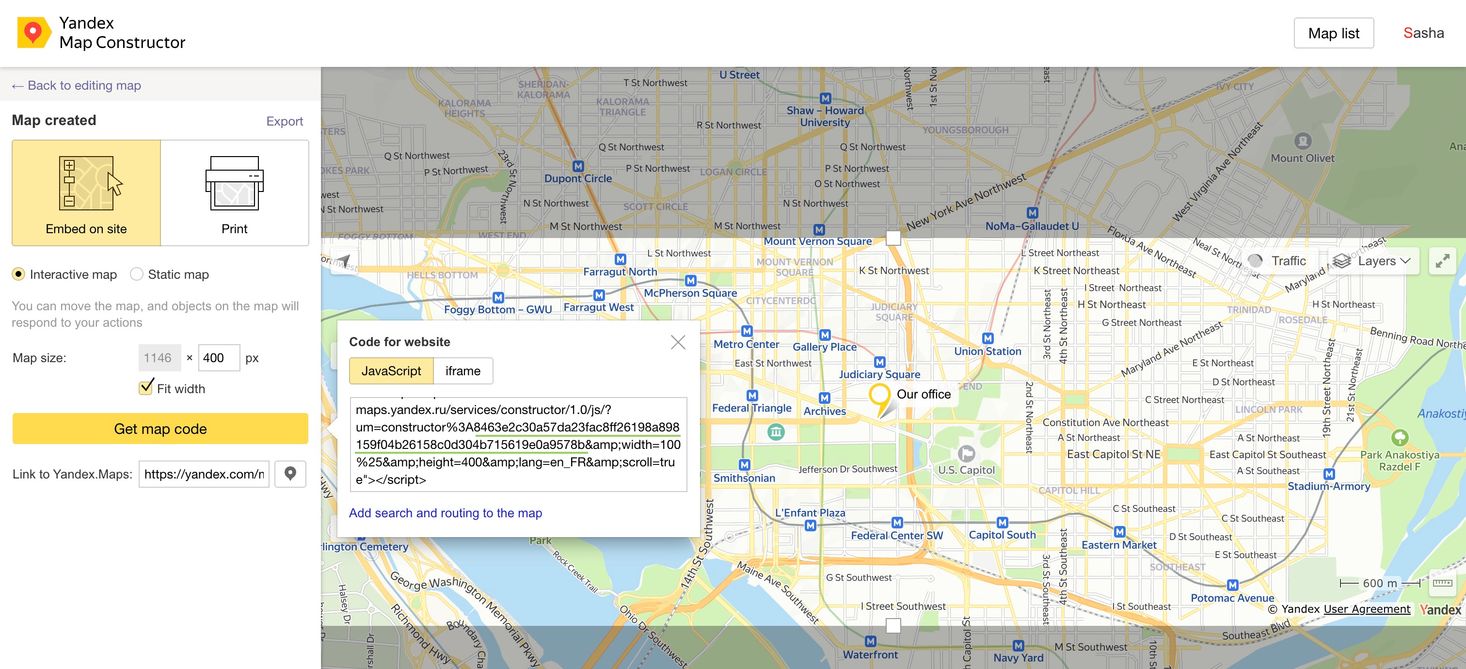Click the Judiciary Square metro icon
The image size is (1466, 669).
pyautogui.click(x=880, y=361)
